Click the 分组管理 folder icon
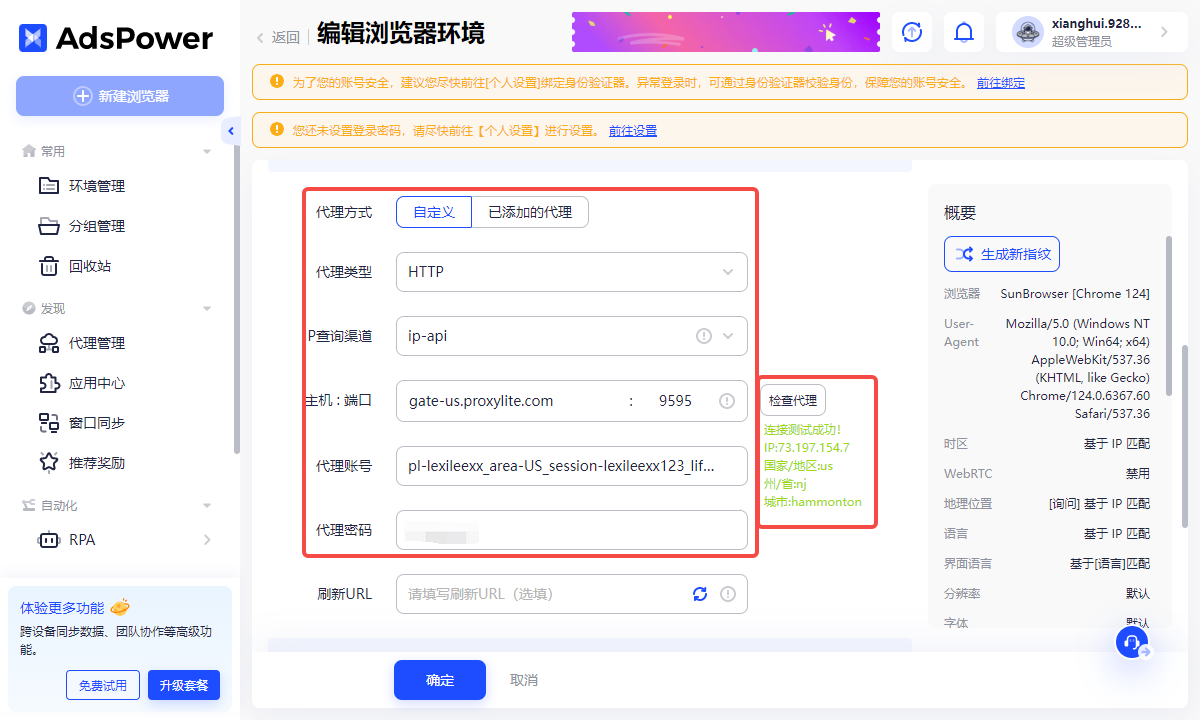This screenshot has height=720, width=1200. pyautogui.click(x=48, y=226)
